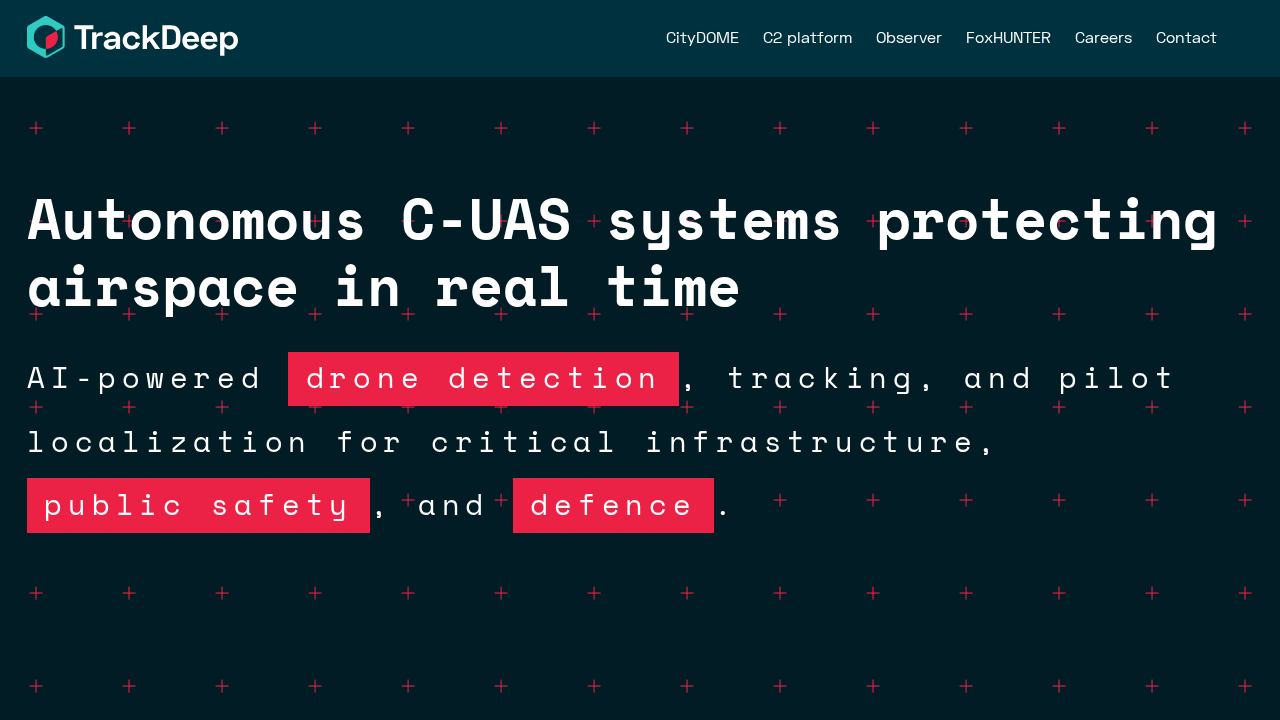The image size is (1280, 720).
Task: Open the C2 platform menu item
Action: tap(807, 38)
